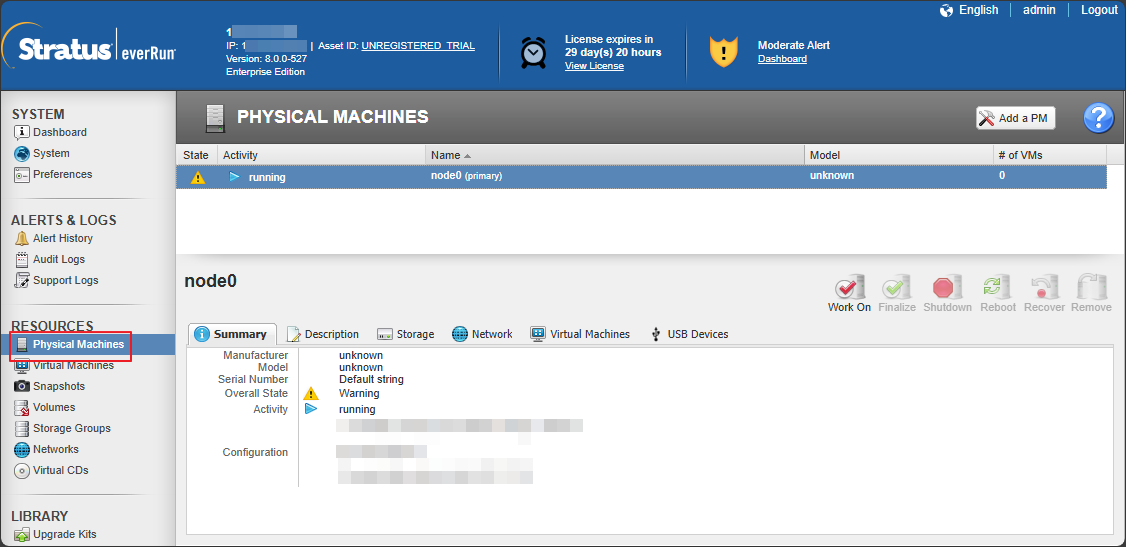
Task: Select the node0 (primary) row name
Action: [466, 175]
